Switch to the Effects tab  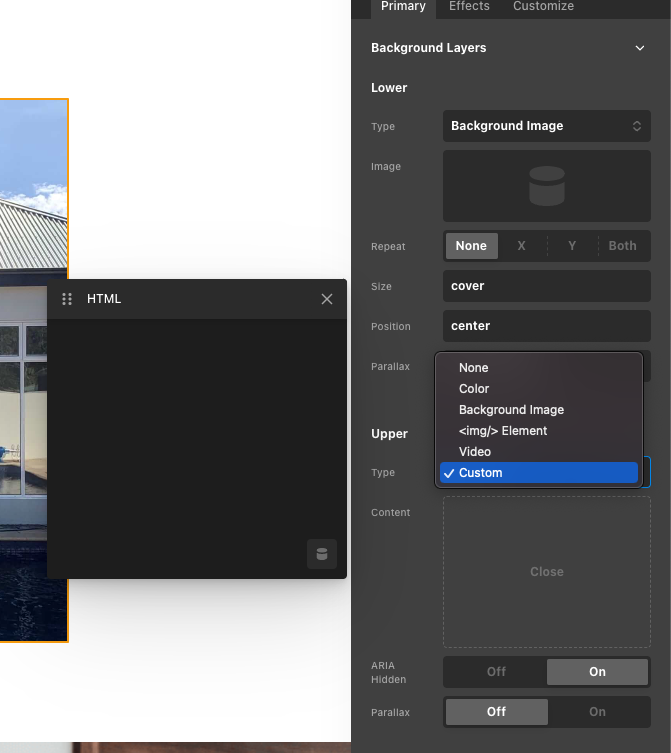pyautogui.click(x=469, y=7)
